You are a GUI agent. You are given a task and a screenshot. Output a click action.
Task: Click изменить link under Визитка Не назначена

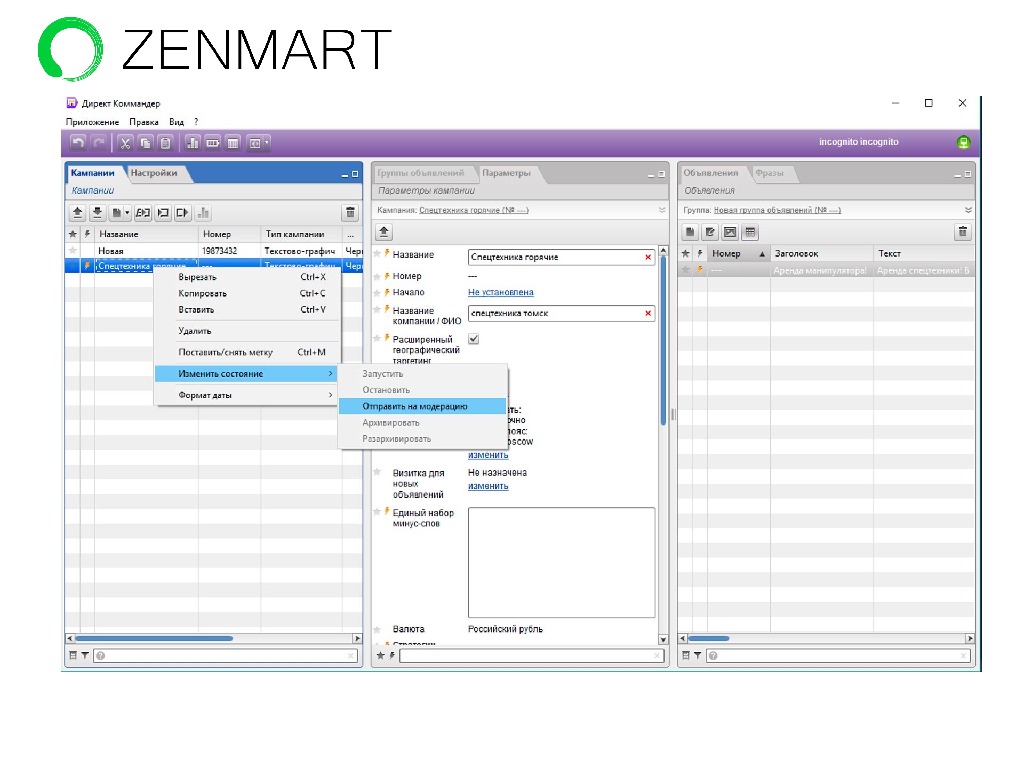[x=488, y=486]
